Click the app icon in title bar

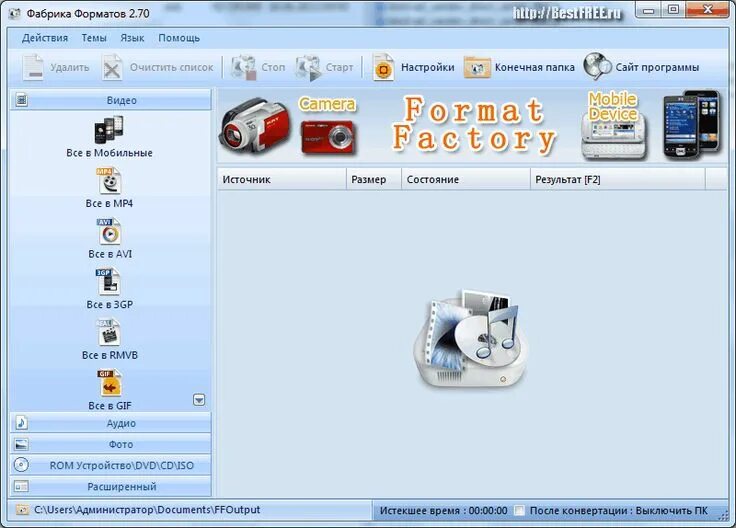point(15,13)
